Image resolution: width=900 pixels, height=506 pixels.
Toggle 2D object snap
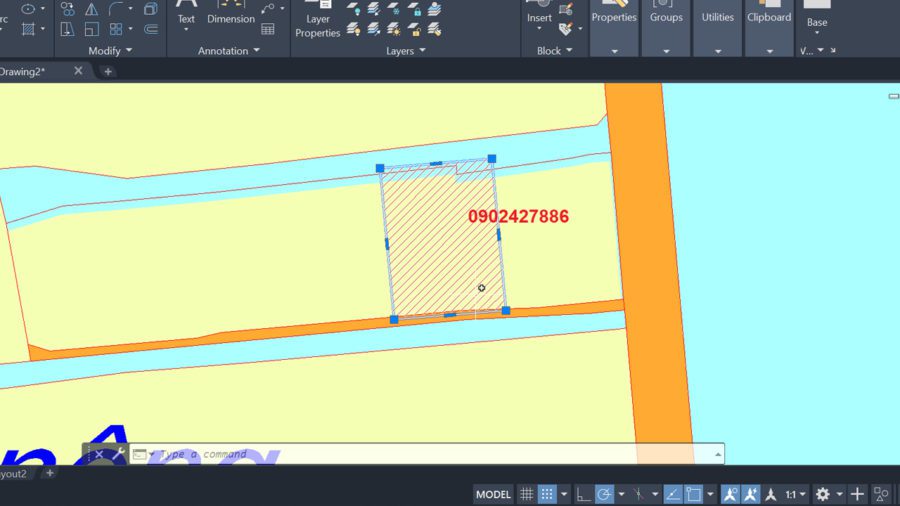693,494
